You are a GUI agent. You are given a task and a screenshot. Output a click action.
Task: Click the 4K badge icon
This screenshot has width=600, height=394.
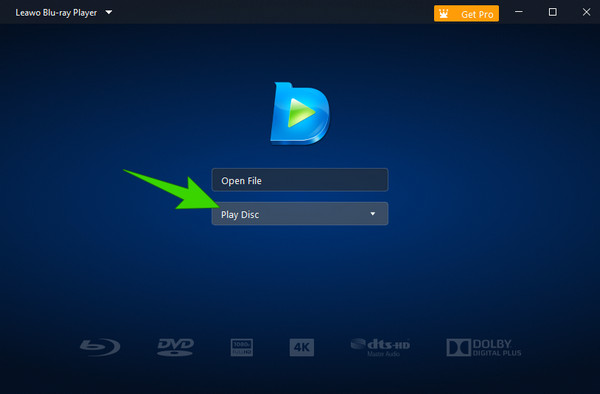302,347
